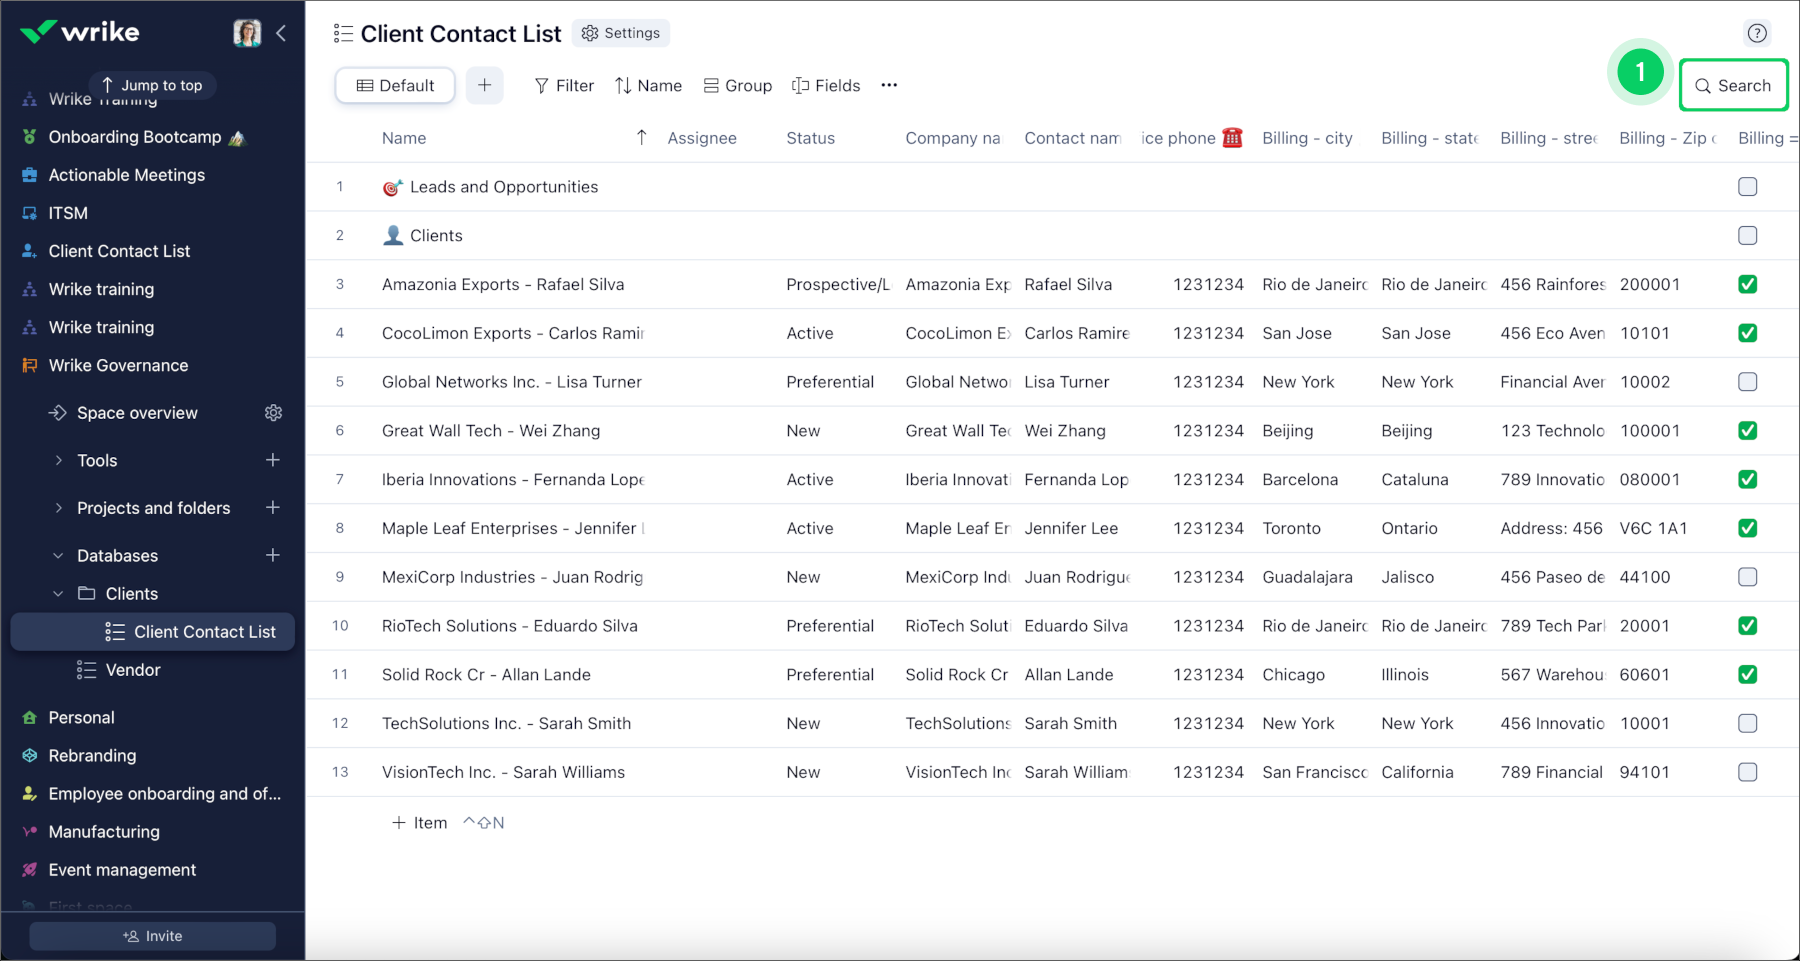Click the green step indicator numbered 1
Image resolution: width=1800 pixels, height=961 pixels.
click(x=1639, y=72)
